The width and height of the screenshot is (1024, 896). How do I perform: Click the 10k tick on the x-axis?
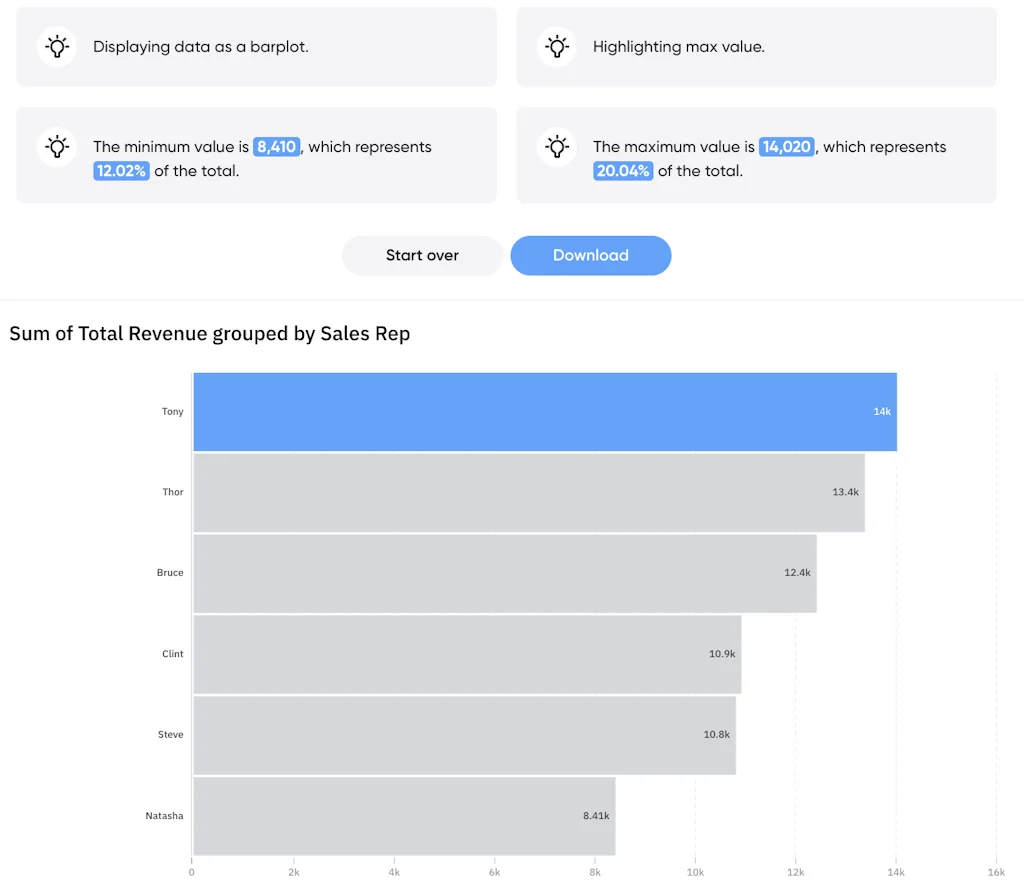coord(695,872)
